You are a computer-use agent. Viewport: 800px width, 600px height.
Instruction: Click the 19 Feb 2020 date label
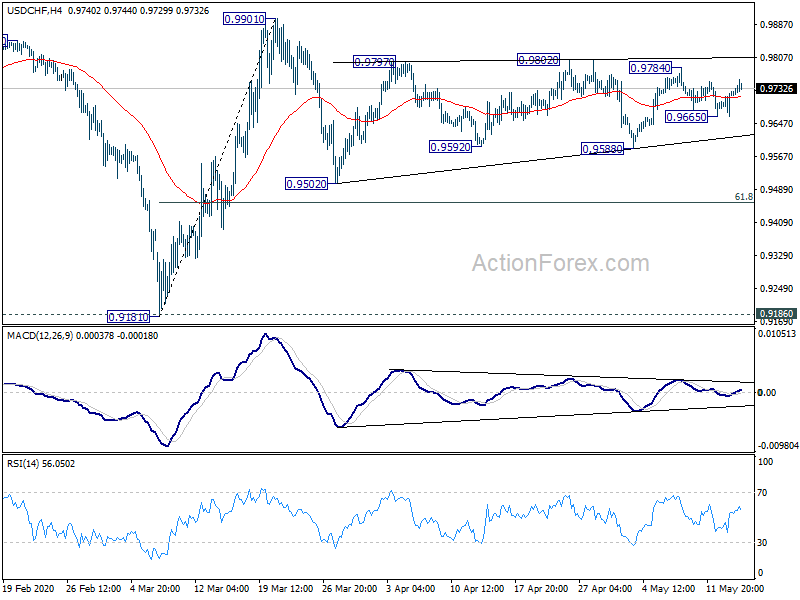(x=28, y=588)
